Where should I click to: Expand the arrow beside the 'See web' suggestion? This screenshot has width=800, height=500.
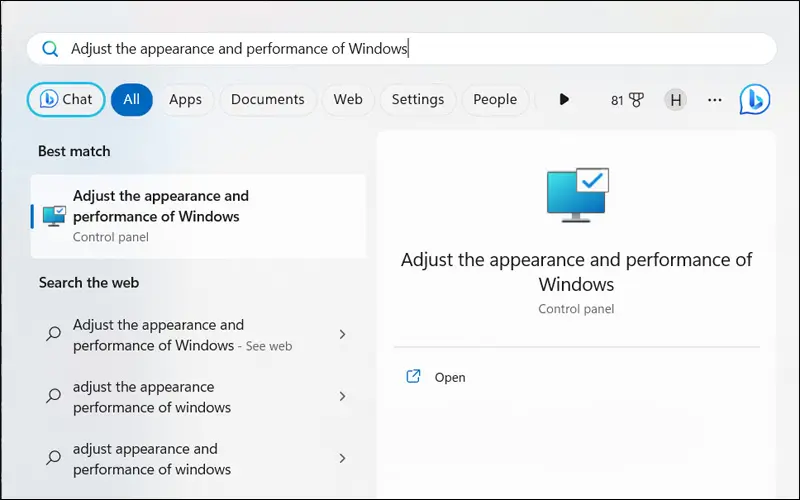[x=342, y=335]
